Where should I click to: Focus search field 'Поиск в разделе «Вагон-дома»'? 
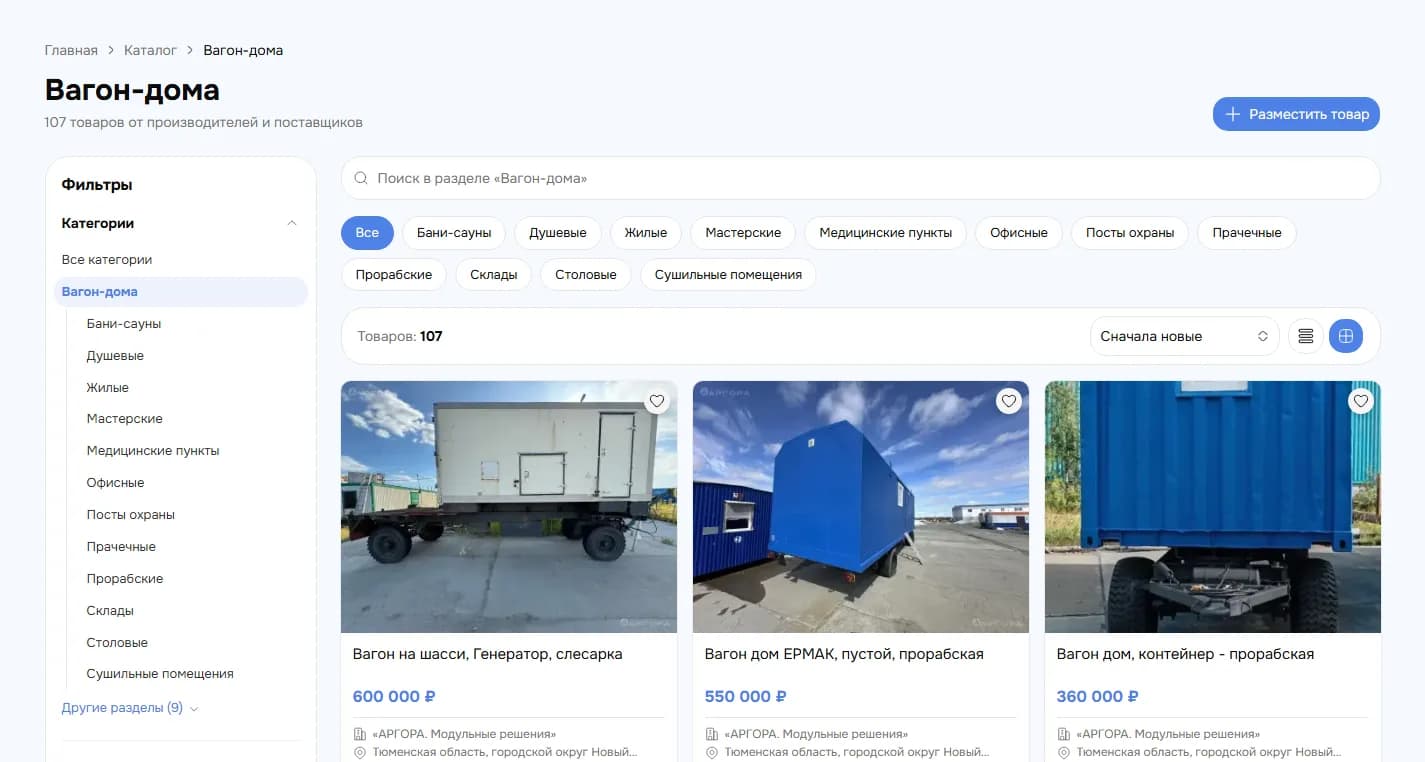click(861, 179)
